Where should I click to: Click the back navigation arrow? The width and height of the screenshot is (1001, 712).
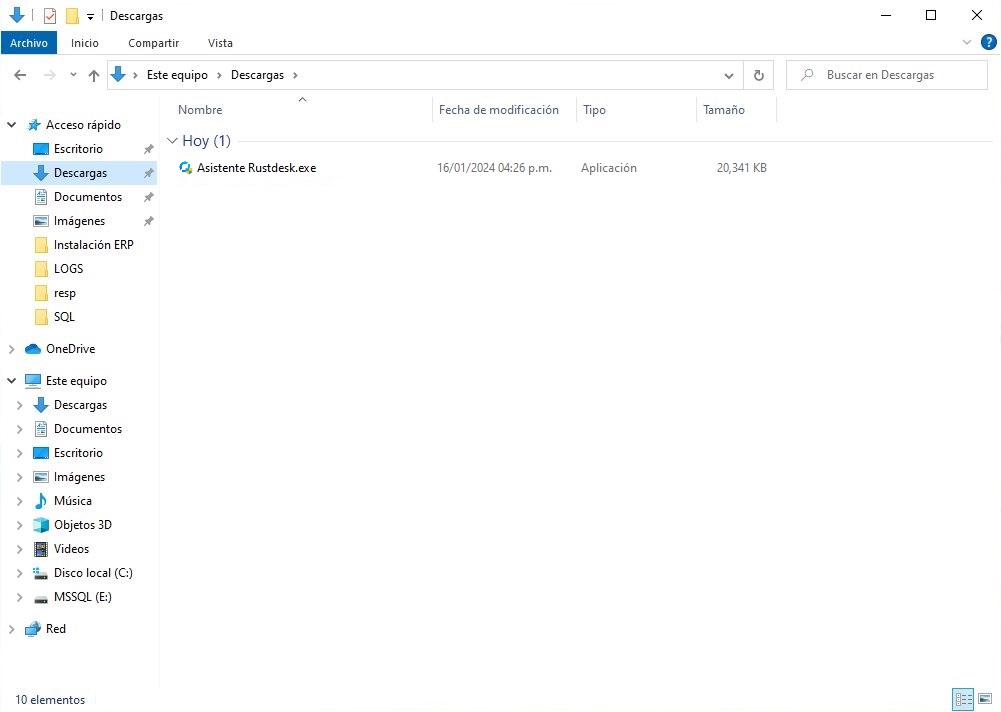pos(19,74)
